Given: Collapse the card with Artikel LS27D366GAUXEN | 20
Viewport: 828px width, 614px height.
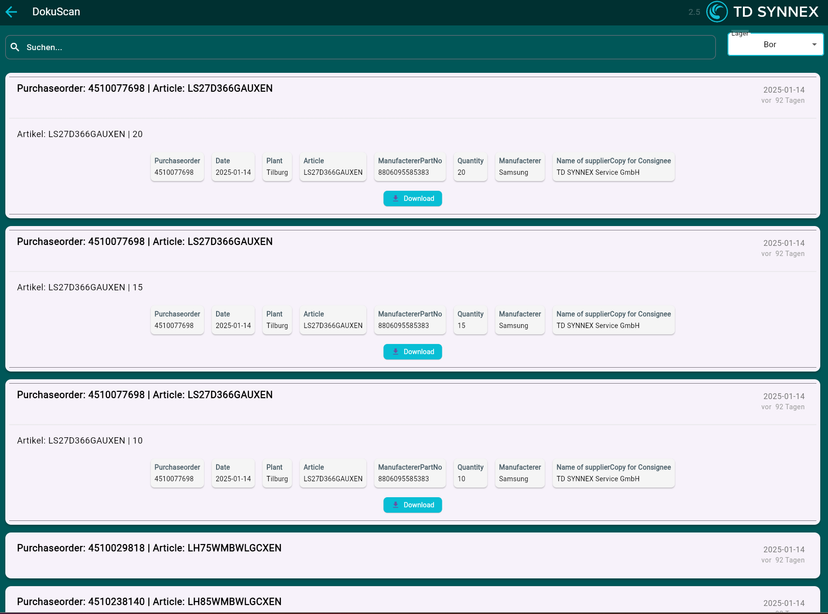Looking at the screenshot, I should (x=412, y=95).
